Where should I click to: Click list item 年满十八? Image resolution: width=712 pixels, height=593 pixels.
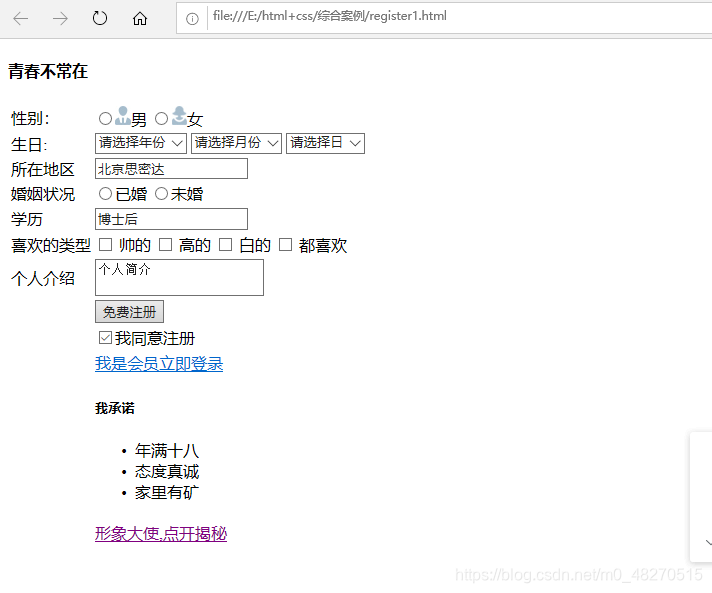[167, 451]
